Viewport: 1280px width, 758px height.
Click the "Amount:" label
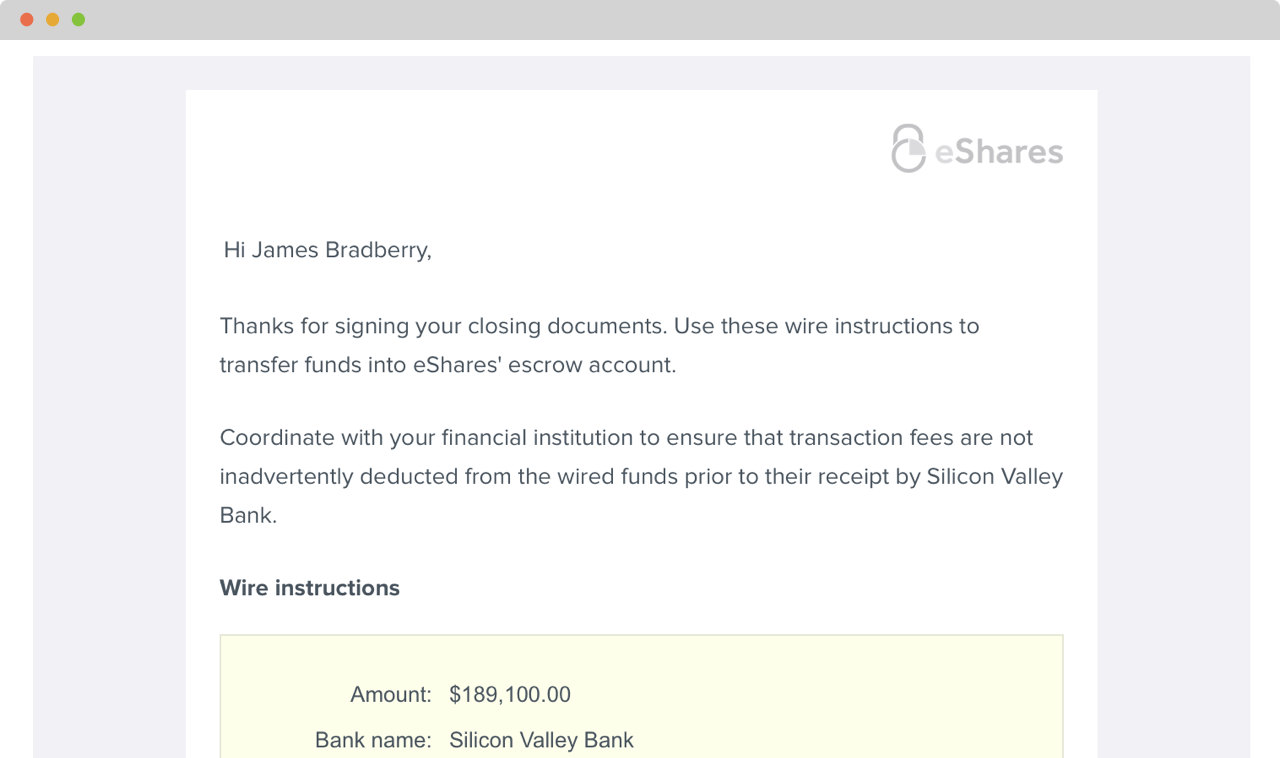390,695
